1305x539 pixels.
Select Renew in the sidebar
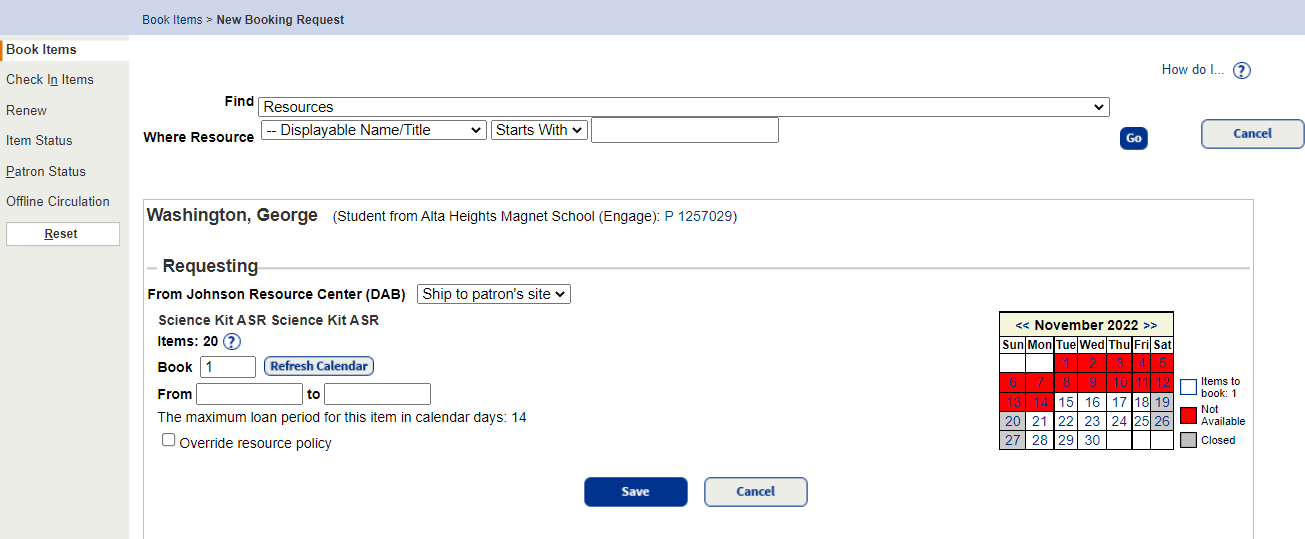27,111
